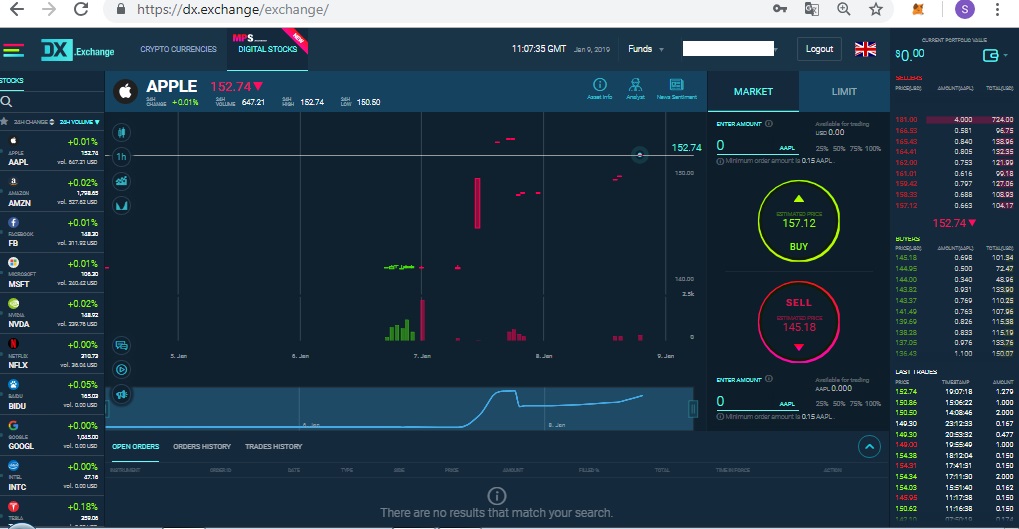Open the Orders History tab
Image resolution: width=1019 pixels, height=529 pixels.
201,446
